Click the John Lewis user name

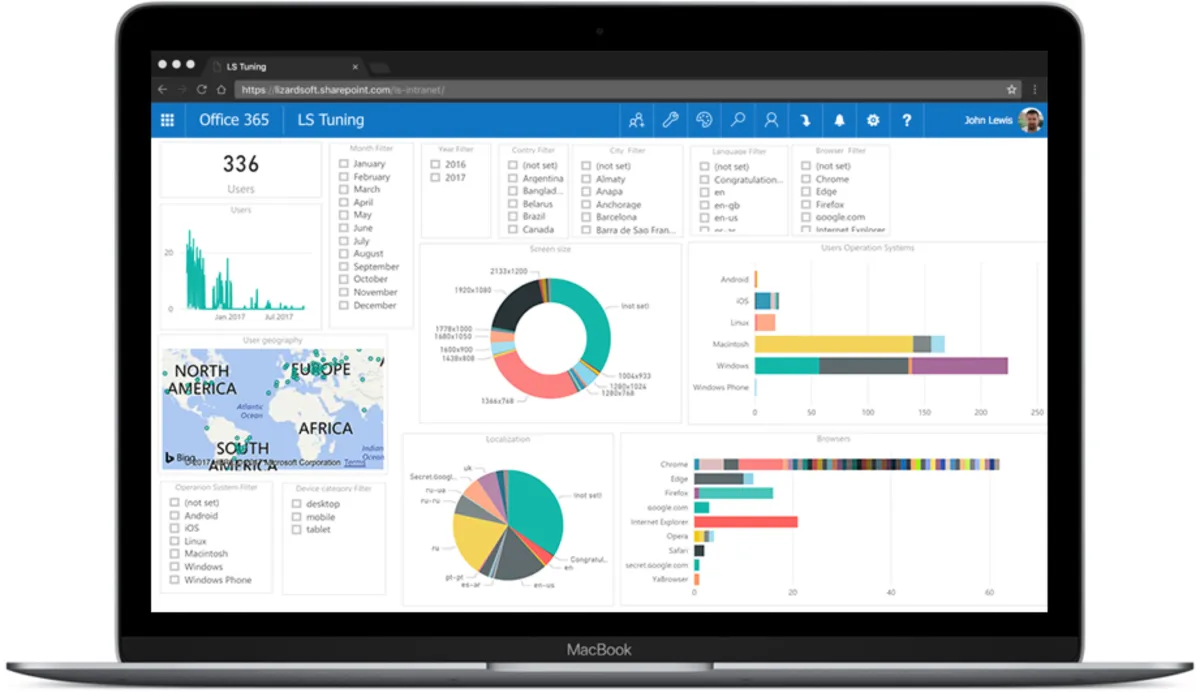(988, 120)
